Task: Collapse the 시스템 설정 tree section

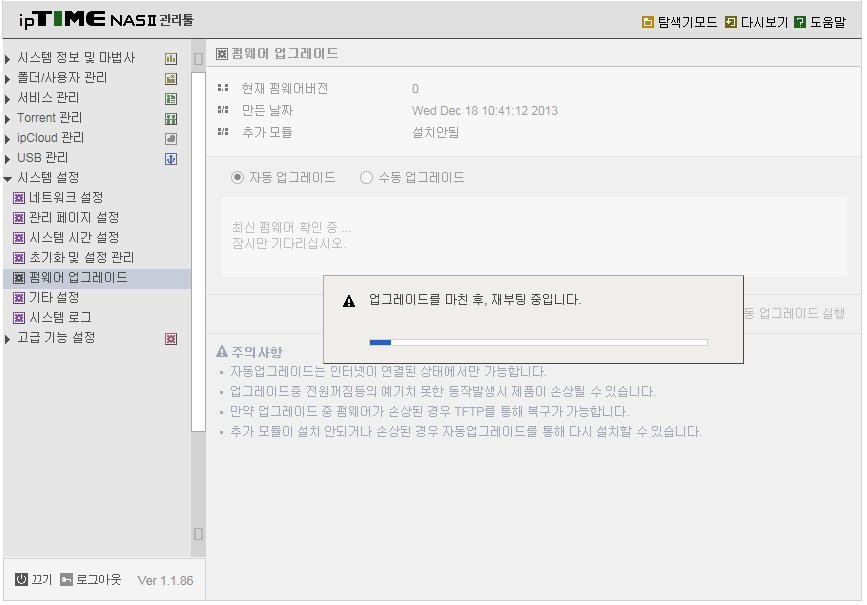Action: 8,178
